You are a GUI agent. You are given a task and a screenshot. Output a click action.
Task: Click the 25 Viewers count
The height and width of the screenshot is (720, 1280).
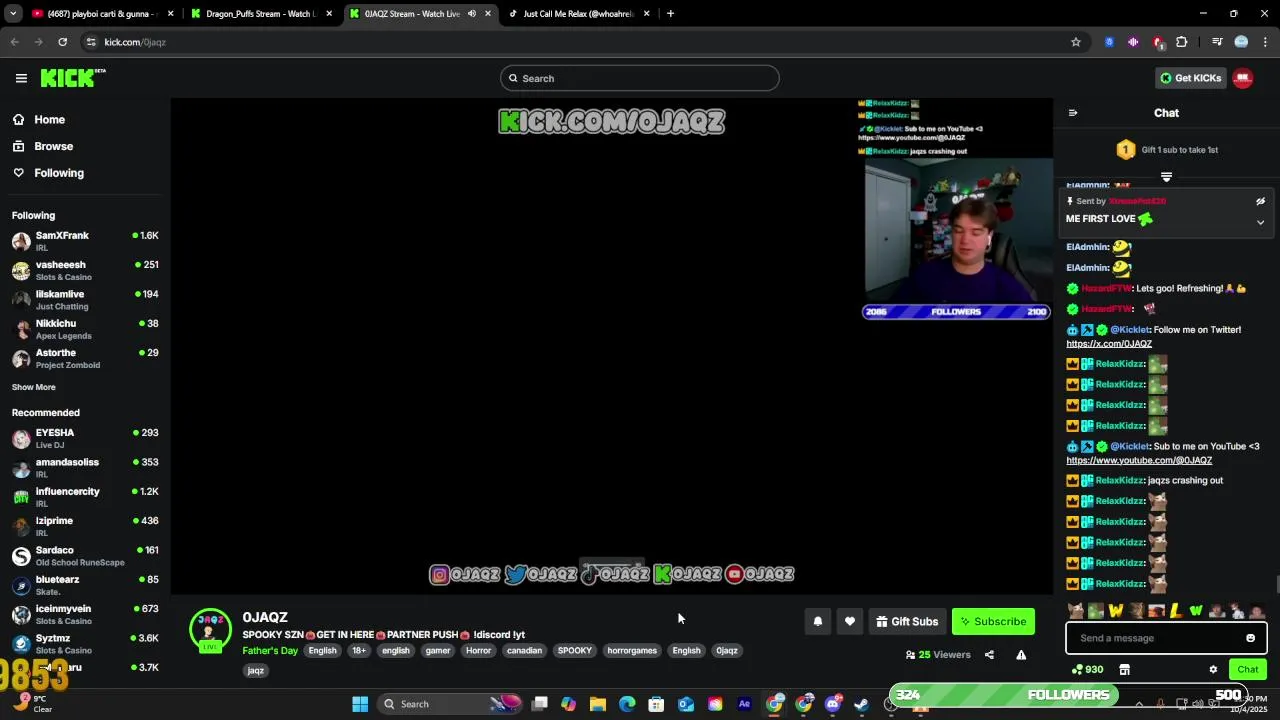tap(938, 655)
